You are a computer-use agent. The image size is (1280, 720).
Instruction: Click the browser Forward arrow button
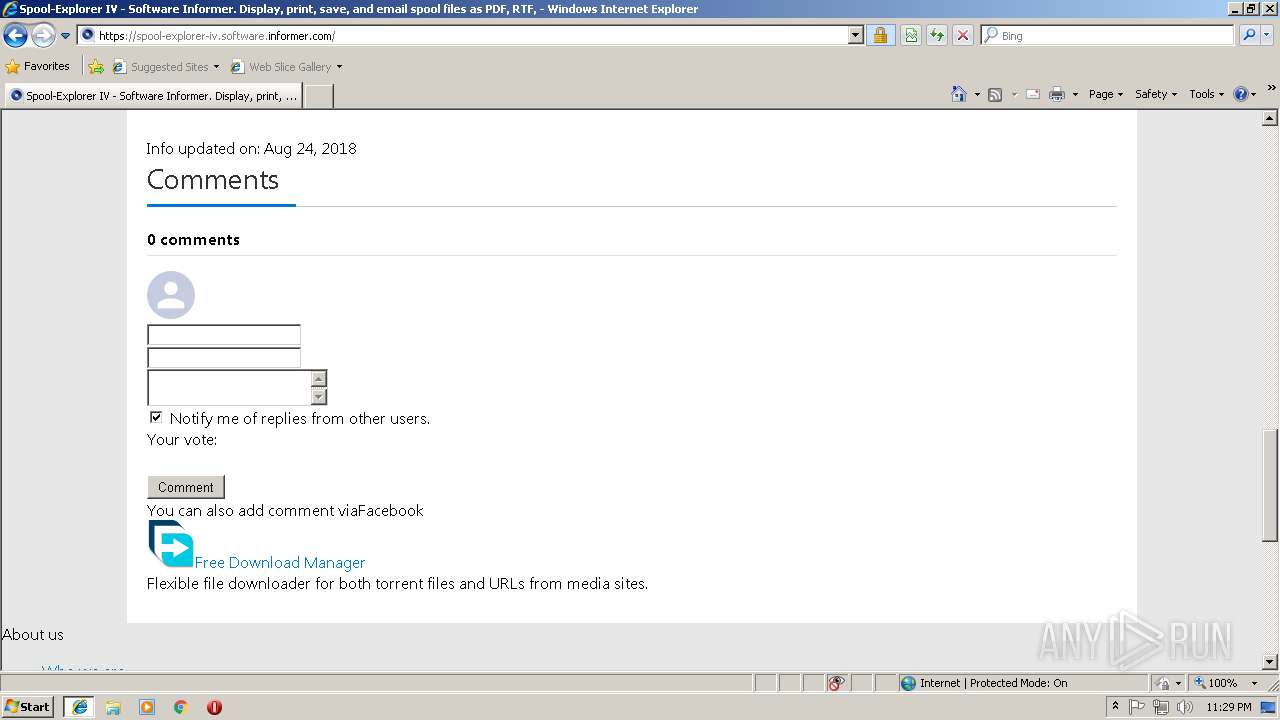click(x=42, y=36)
